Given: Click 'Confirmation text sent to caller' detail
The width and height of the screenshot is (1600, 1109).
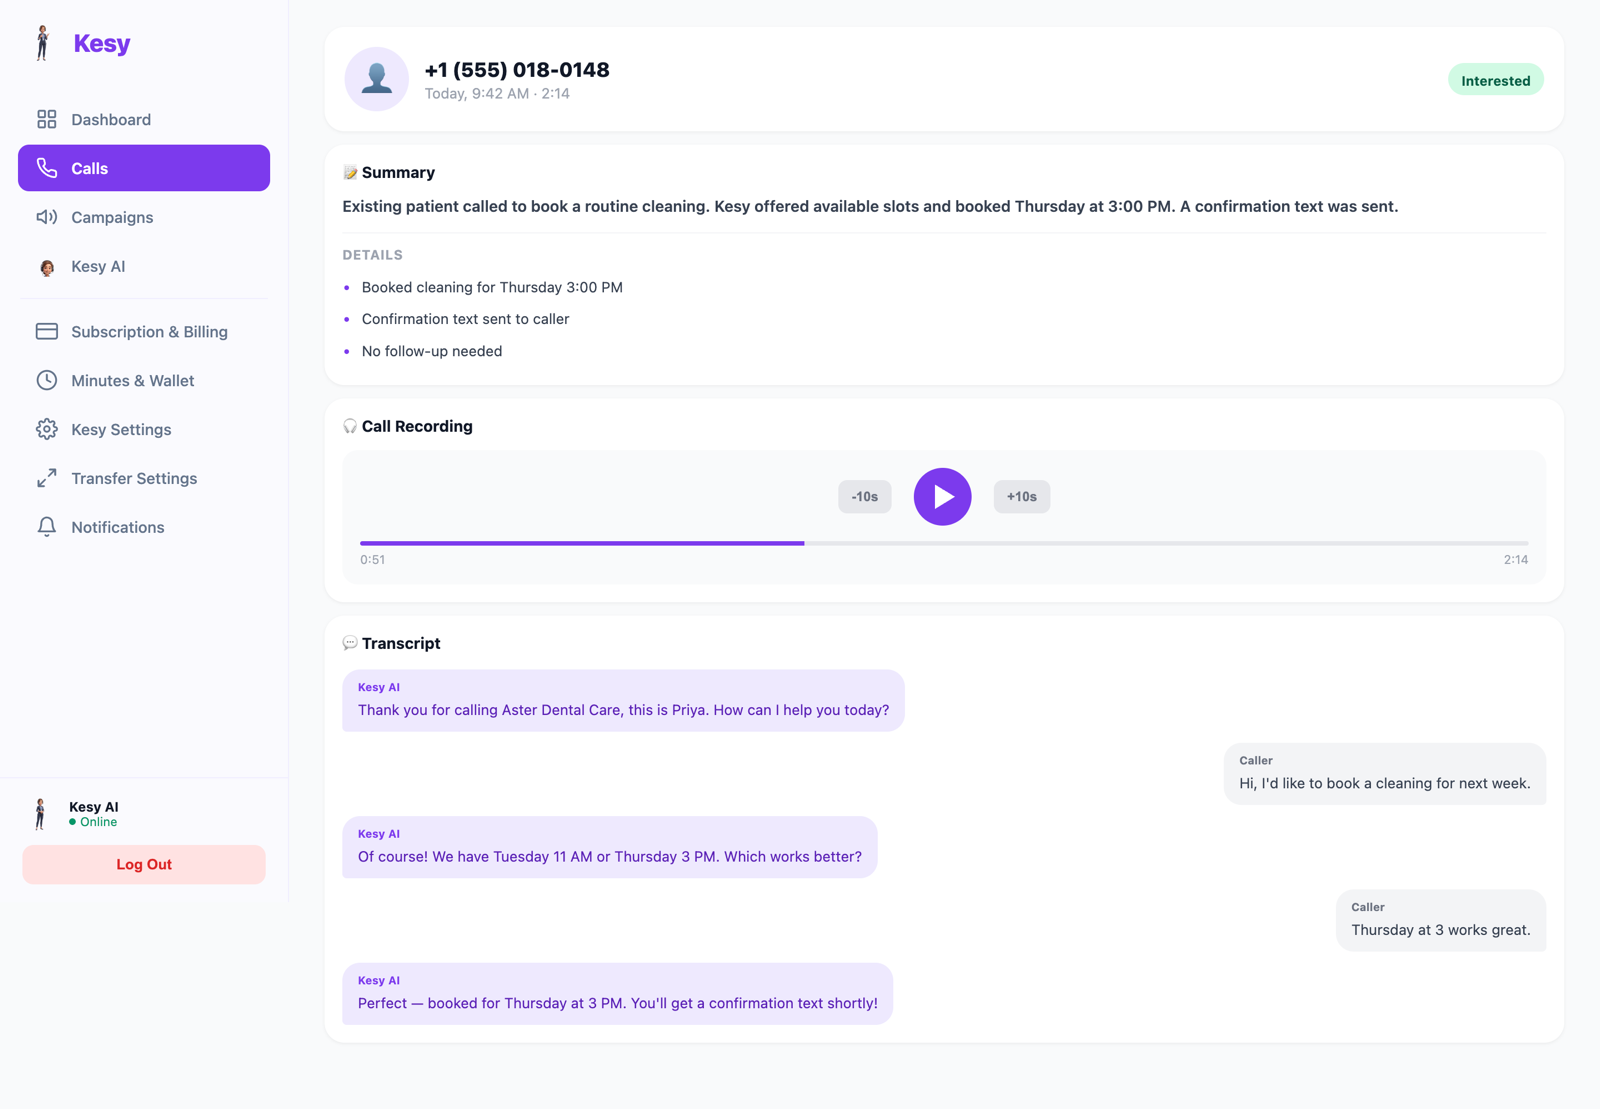Looking at the screenshot, I should (465, 319).
